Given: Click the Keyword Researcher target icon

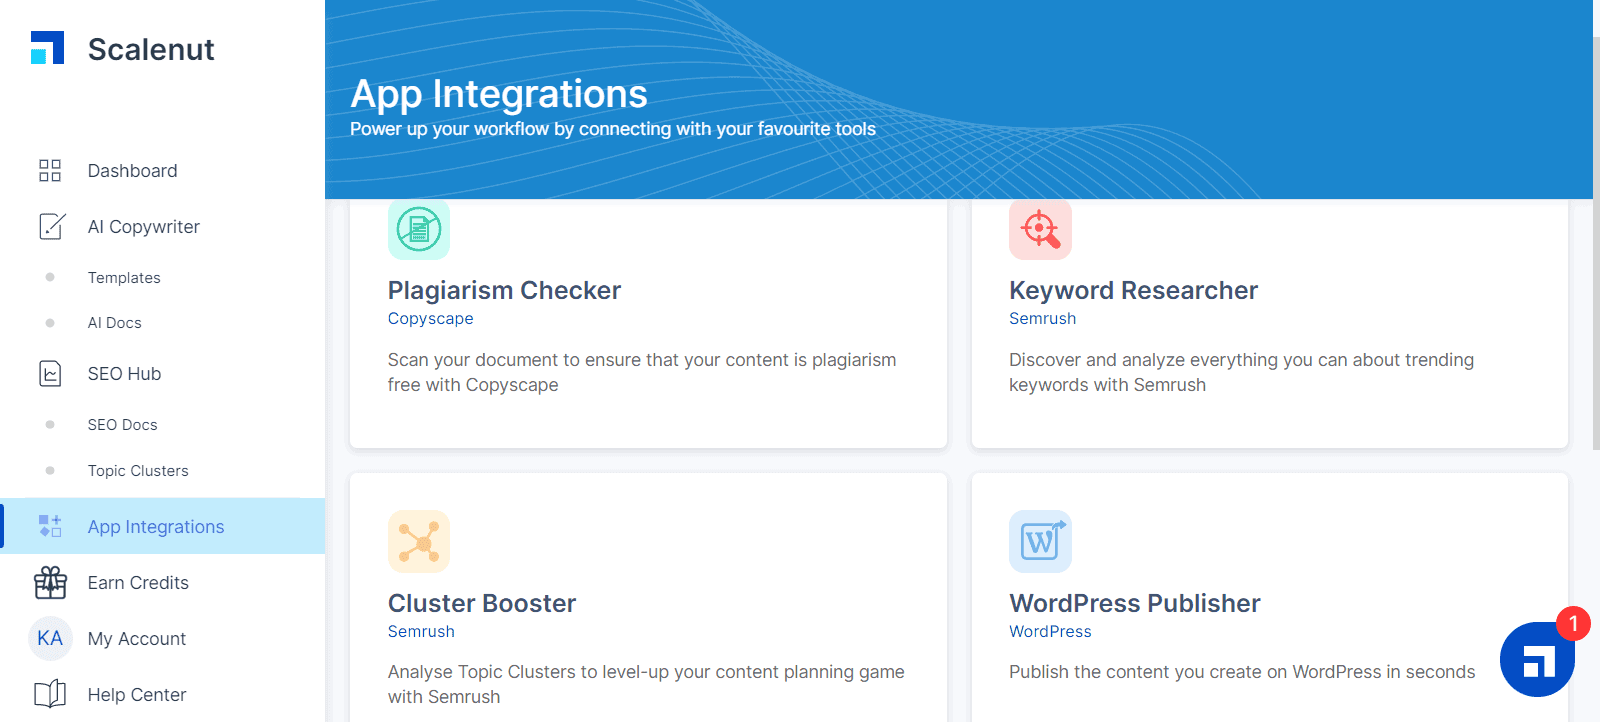Looking at the screenshot, I should pos(1040,230).
